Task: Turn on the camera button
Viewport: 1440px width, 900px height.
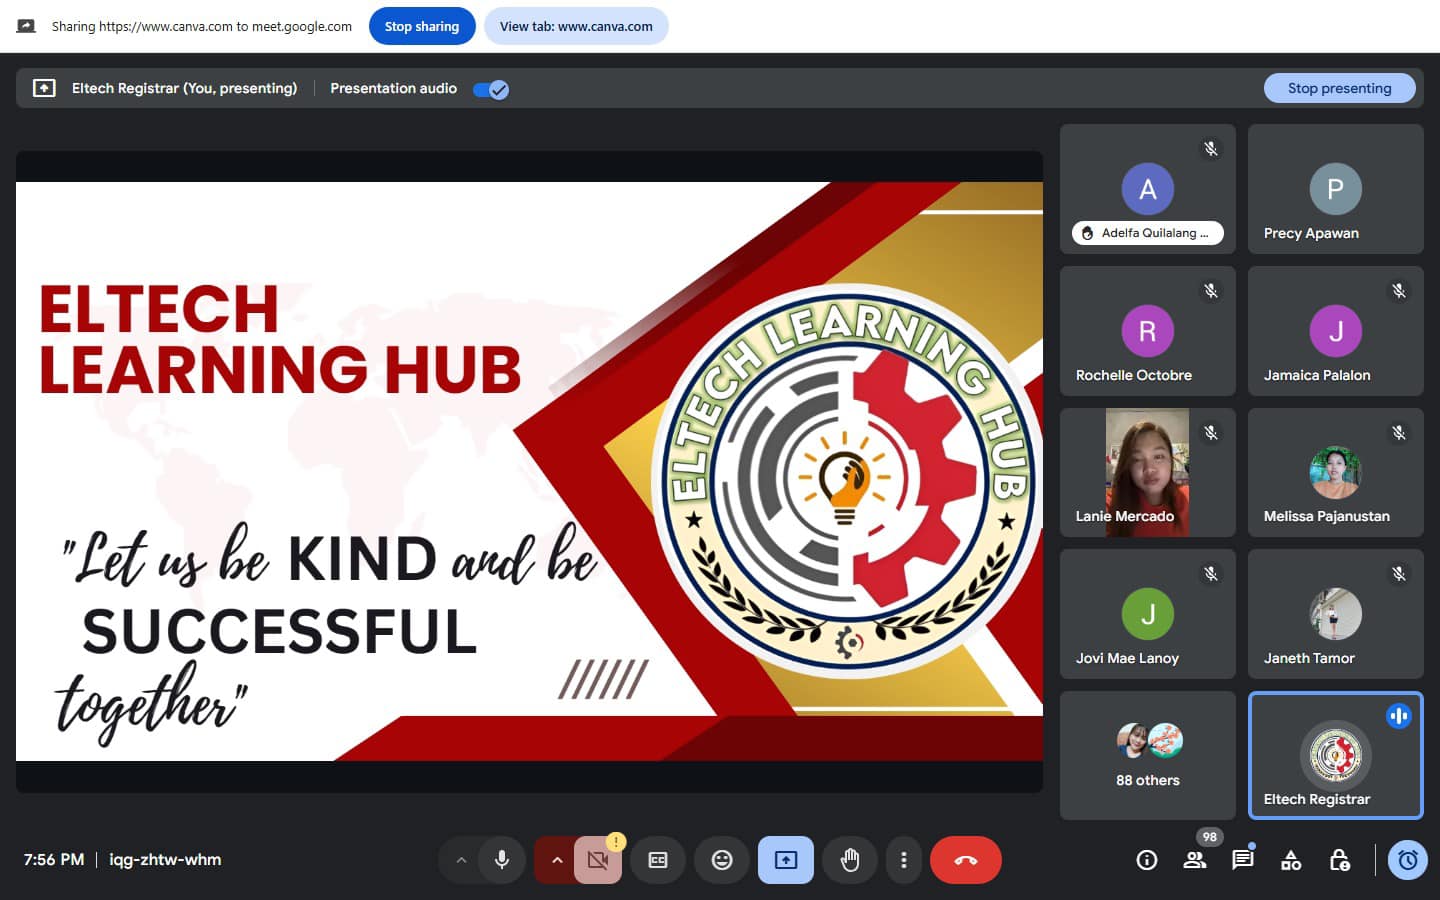Action: [x=598, y=860]
